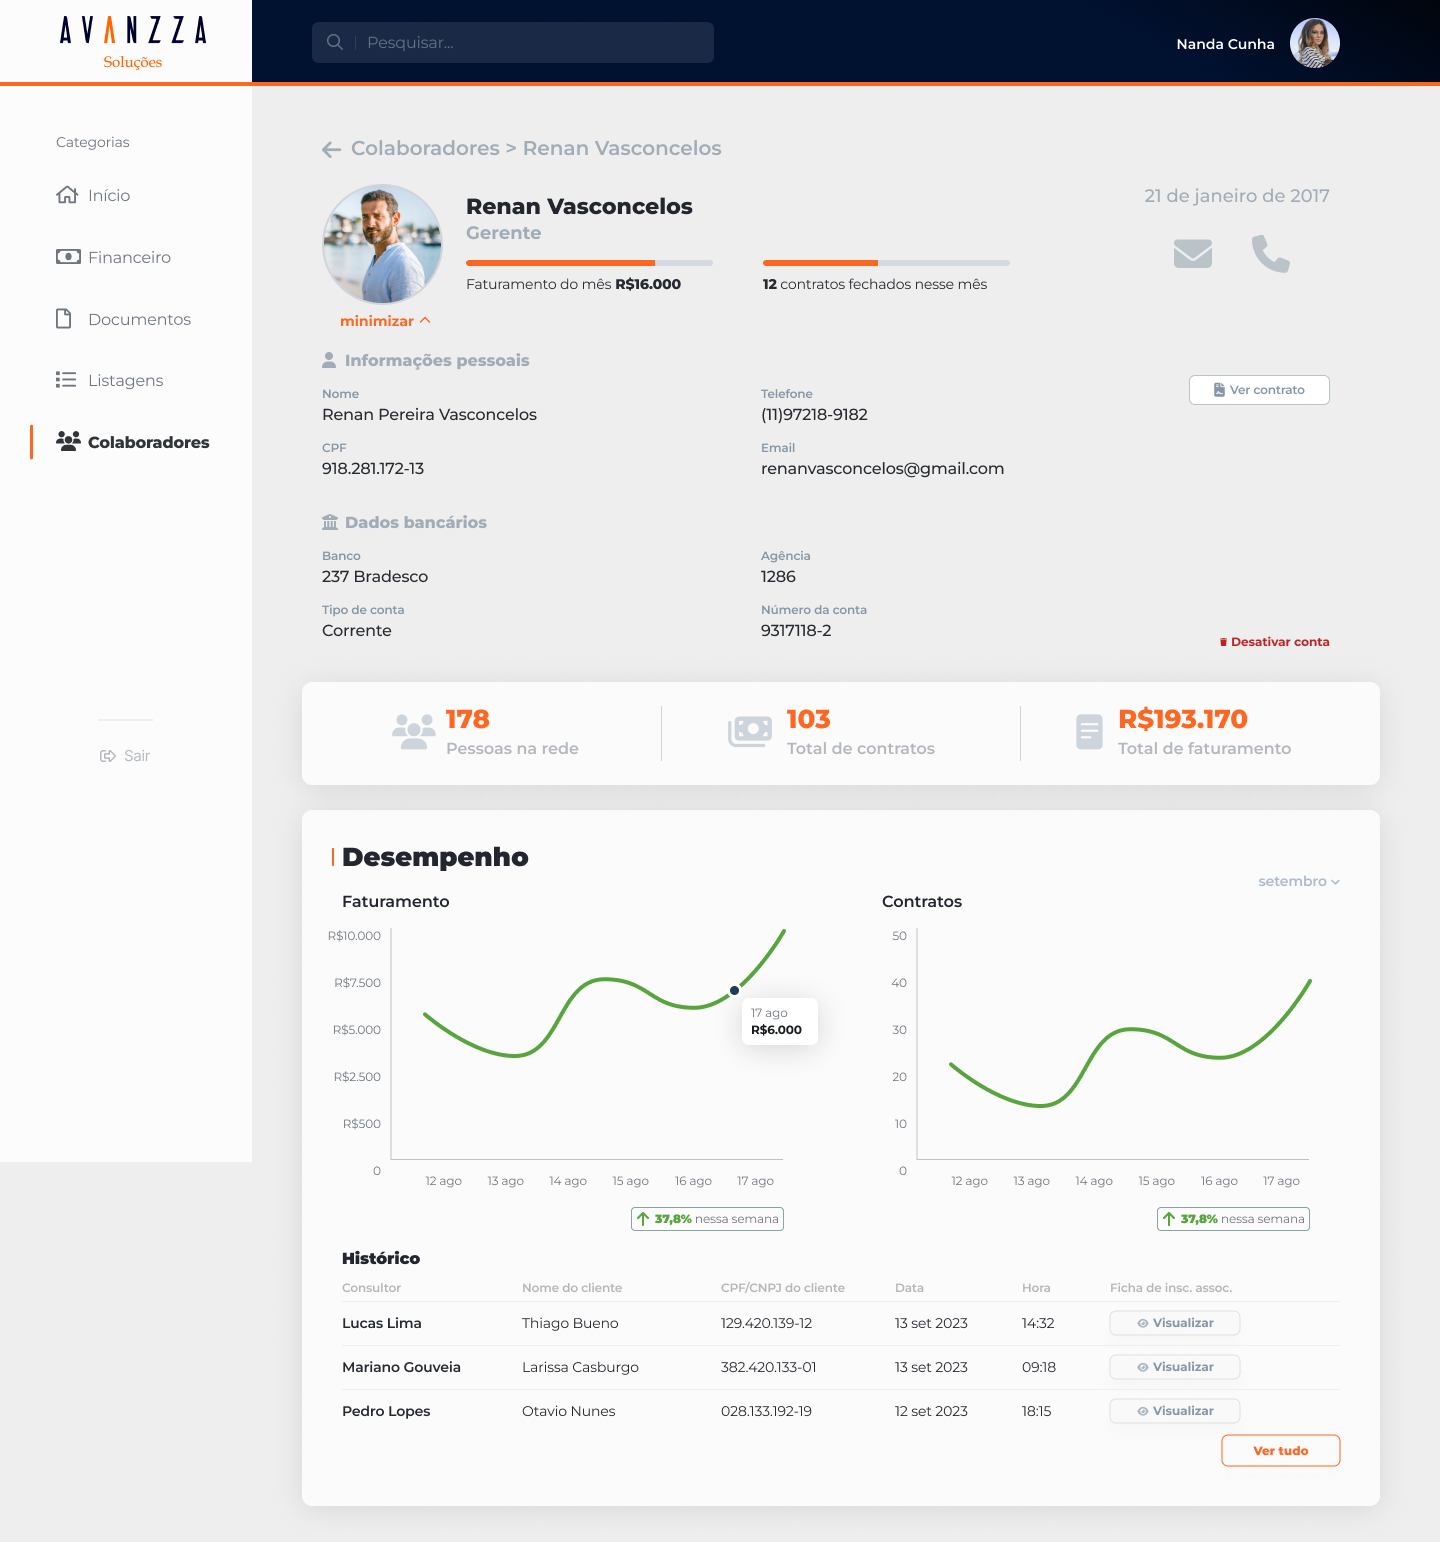Visualizar ficha for Pedro Lopes
1440x1542 pixels.
1175,1411
